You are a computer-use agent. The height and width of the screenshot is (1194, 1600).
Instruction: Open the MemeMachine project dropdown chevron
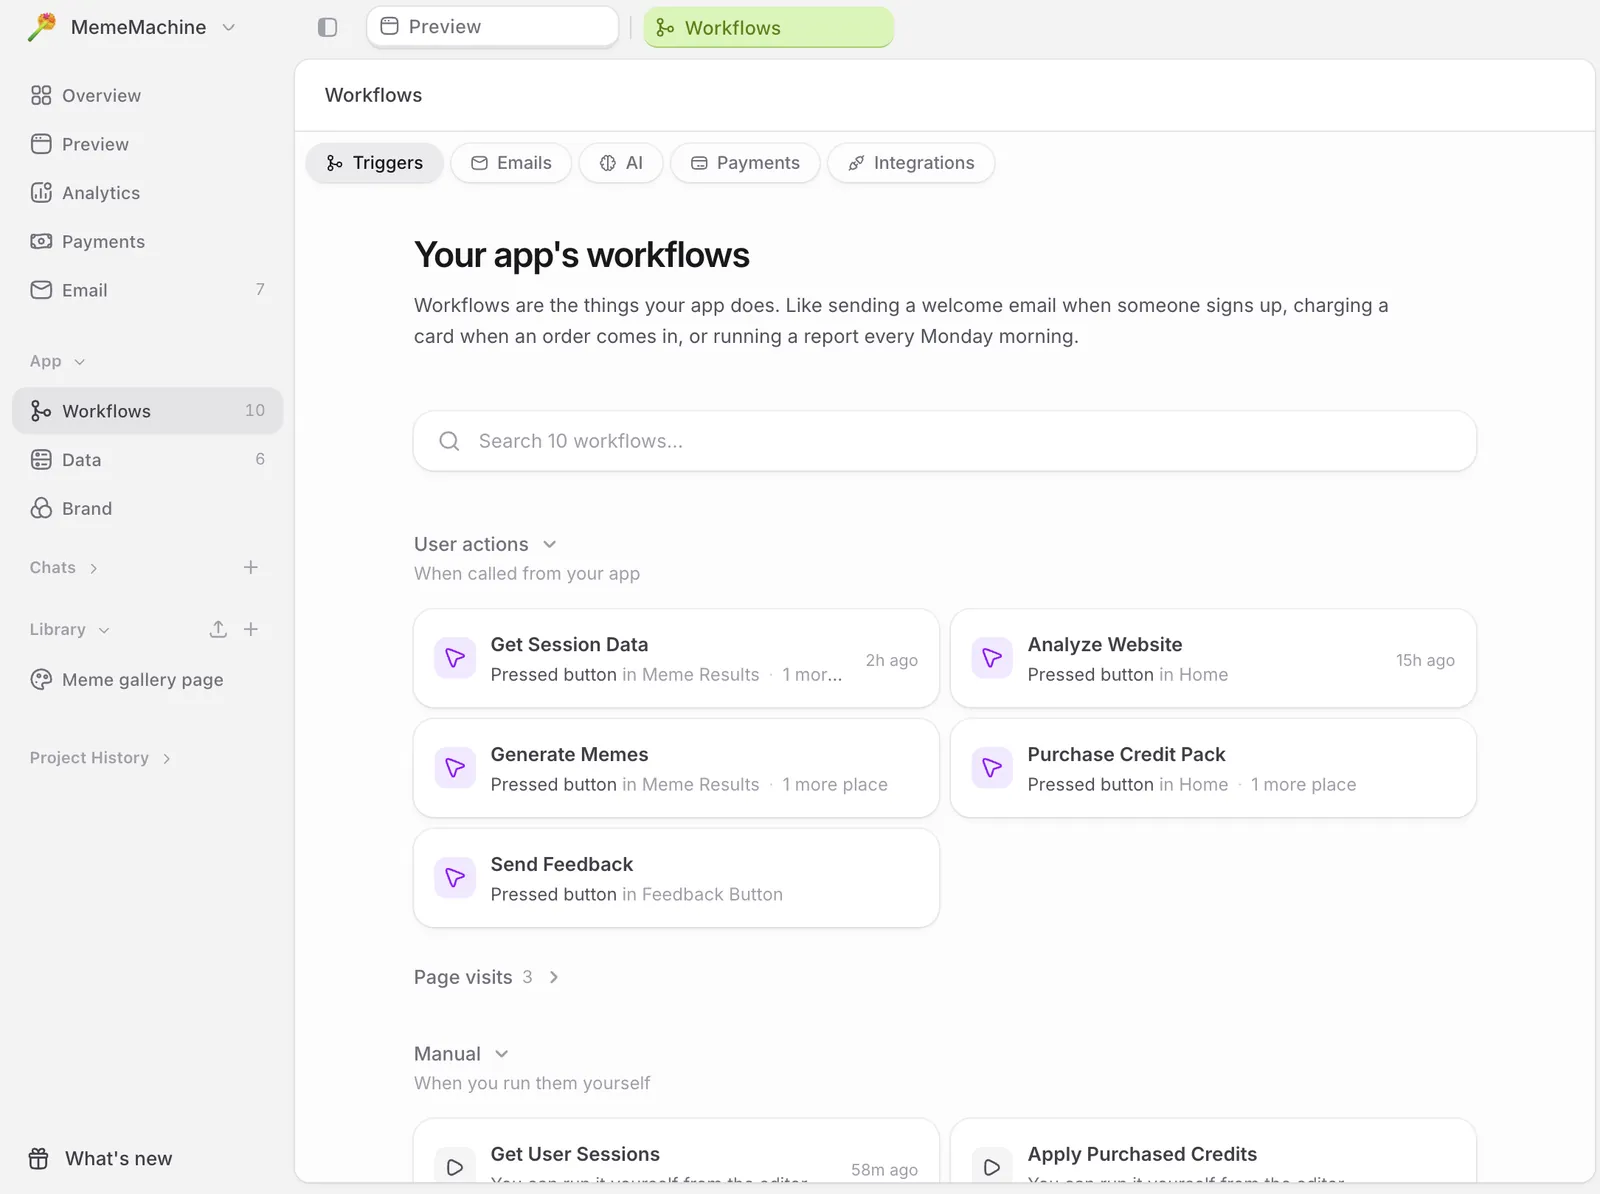(229, 27)
